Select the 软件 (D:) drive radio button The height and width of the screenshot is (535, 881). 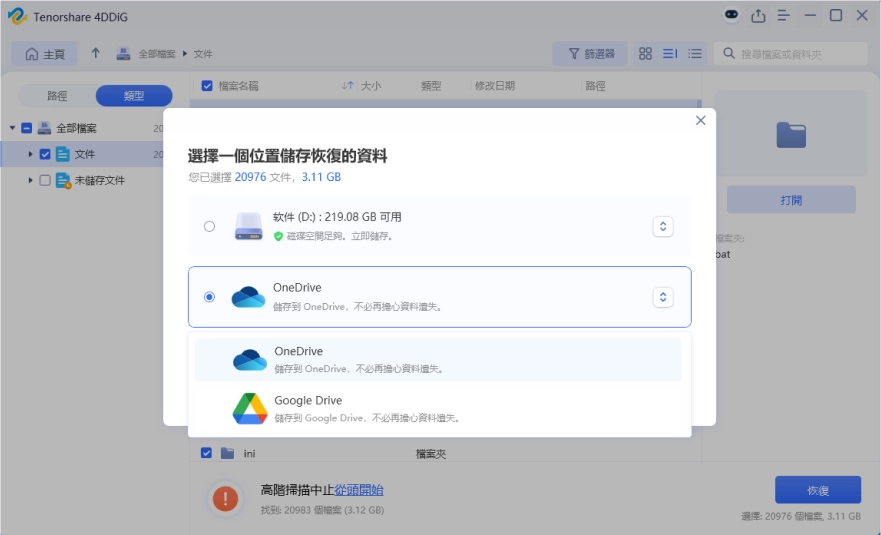209,226
